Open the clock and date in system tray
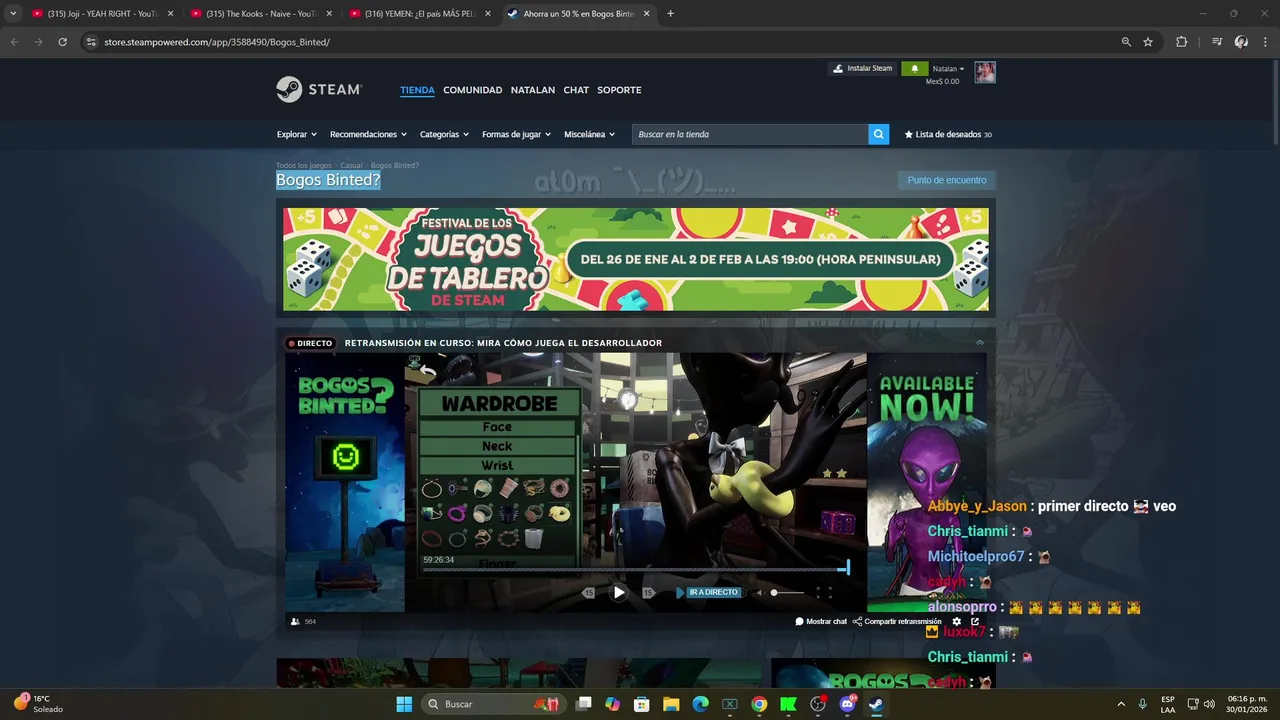Viewport: 1280px width, 720px height. coord(1247,704)
